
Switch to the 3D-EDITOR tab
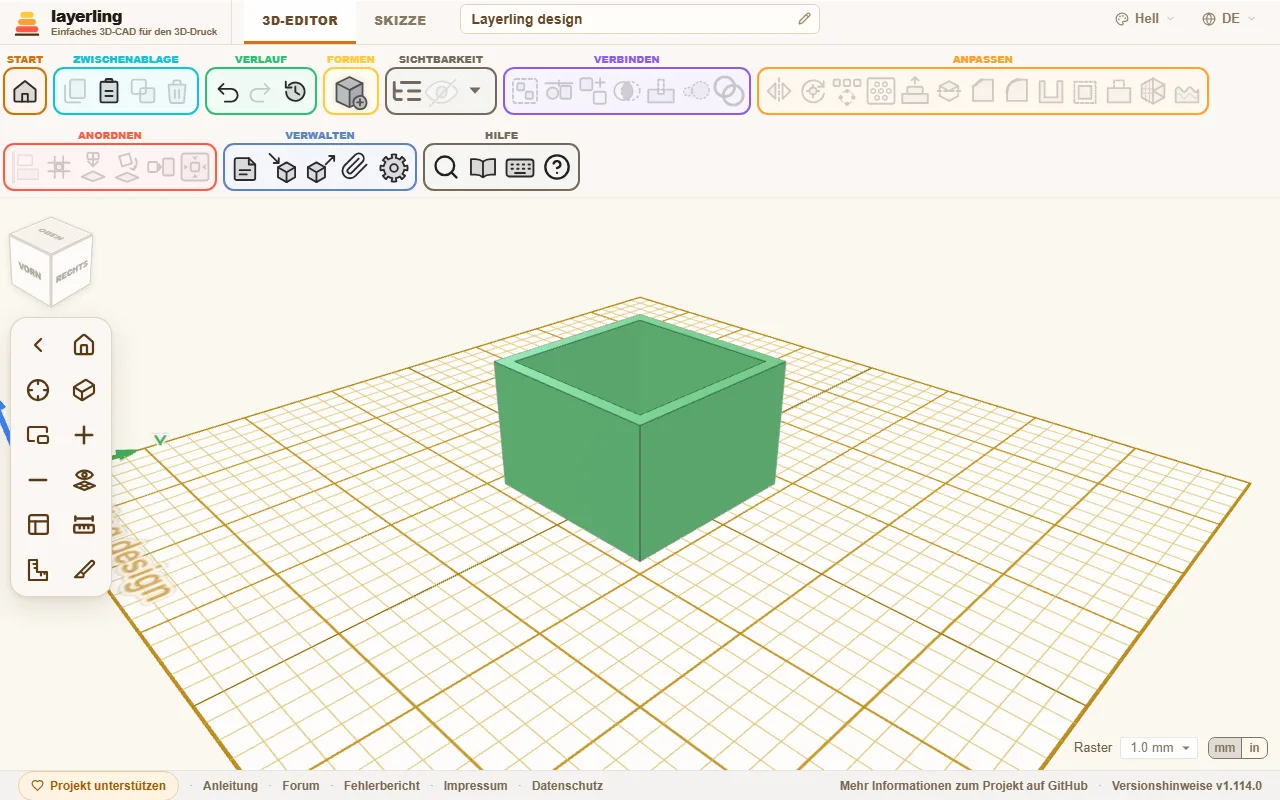coord(300,20)
